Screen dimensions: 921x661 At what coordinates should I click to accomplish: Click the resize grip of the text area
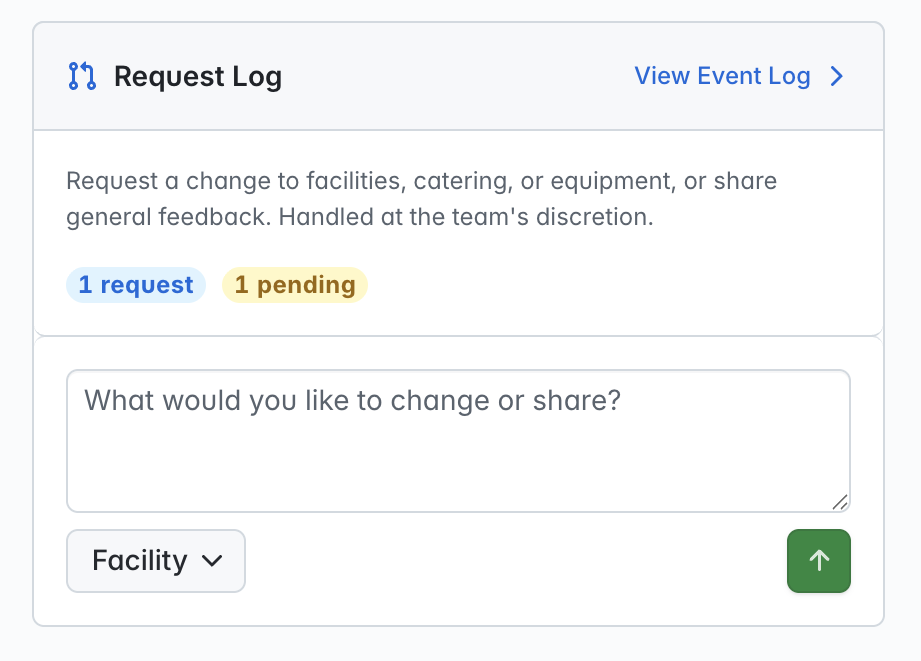coord(840,502)
